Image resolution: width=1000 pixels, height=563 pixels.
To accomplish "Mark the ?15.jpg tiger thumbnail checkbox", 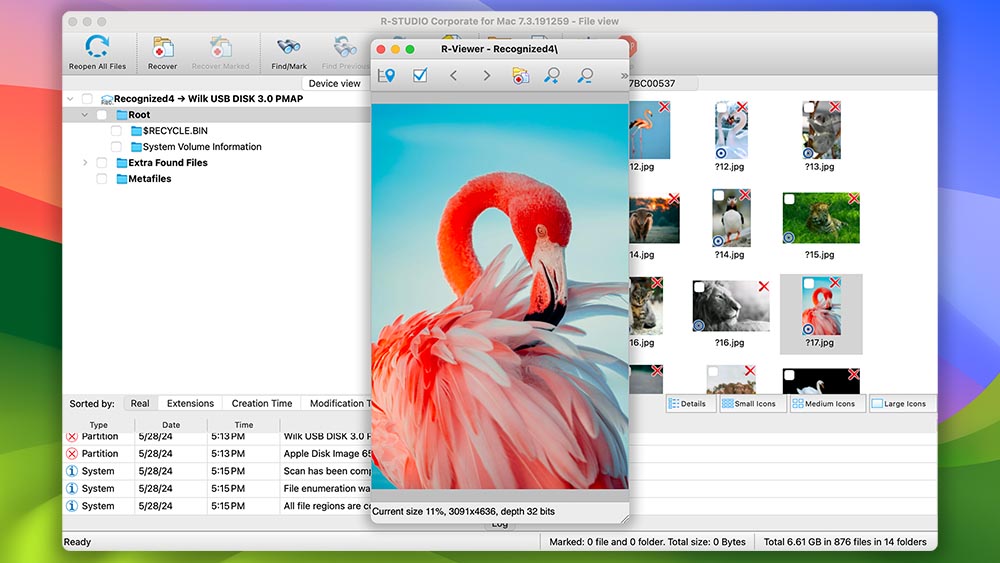I will click(x=789, y=200).
